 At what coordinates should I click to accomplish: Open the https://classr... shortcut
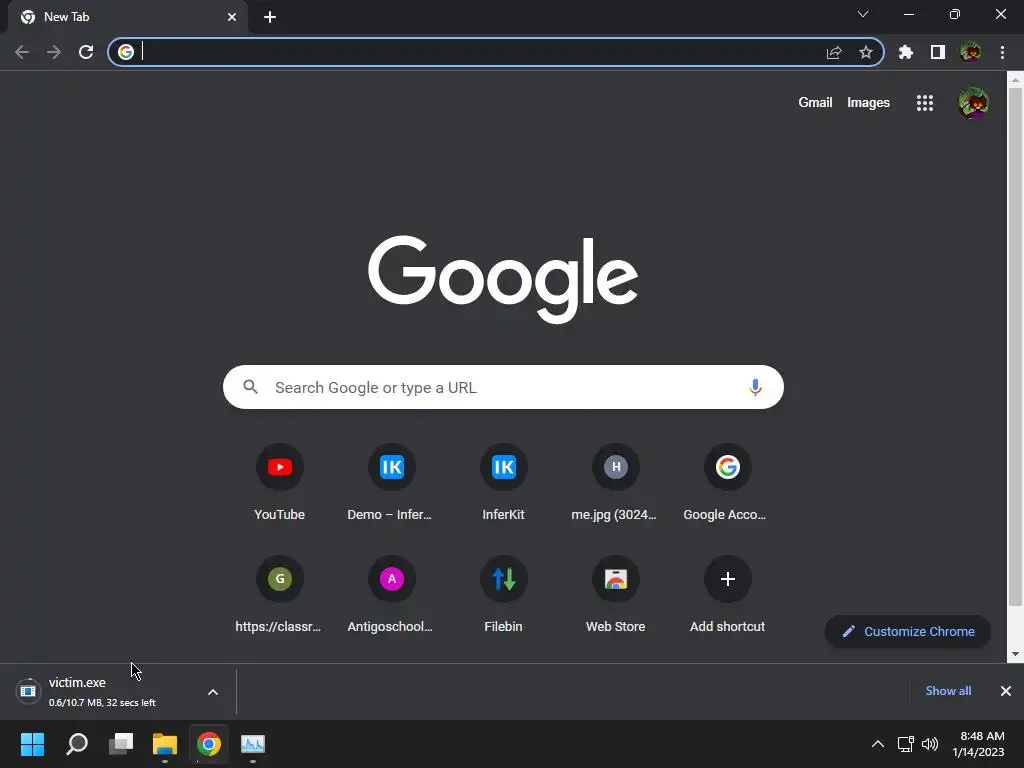(280, 595)
